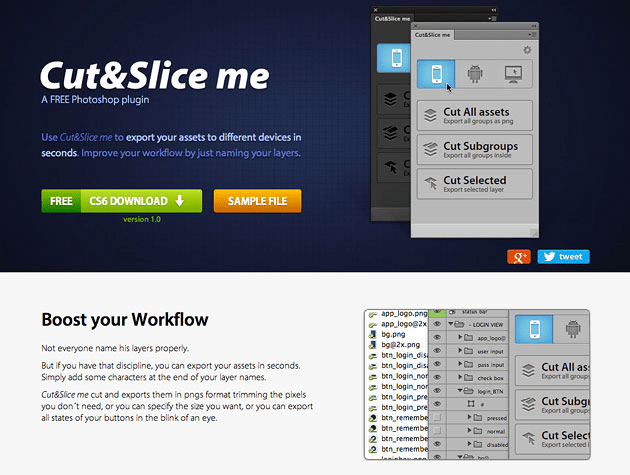Select iPhone device in the dark panel
Image resolution: width=630 pixels, height=475 pixels.
point(394,58)
